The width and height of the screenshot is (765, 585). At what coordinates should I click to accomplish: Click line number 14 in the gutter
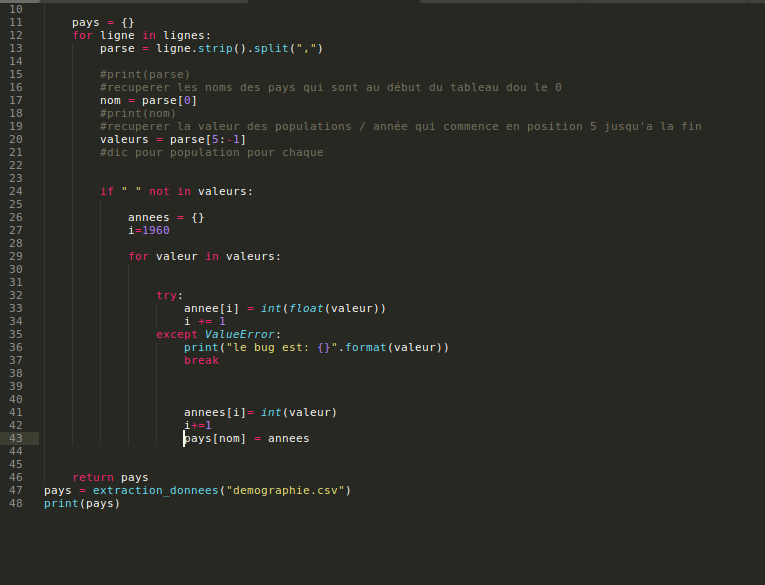[x=16, y=61]
